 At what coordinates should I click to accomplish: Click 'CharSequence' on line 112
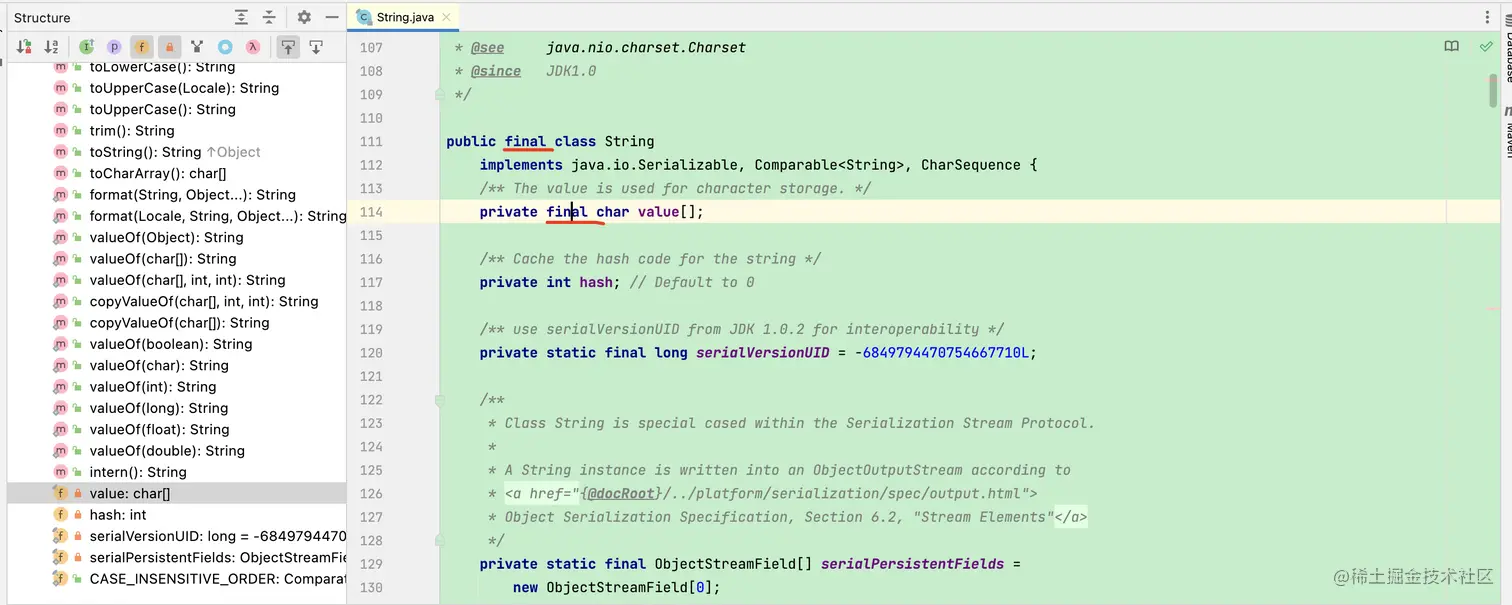(x=971, y=165)
